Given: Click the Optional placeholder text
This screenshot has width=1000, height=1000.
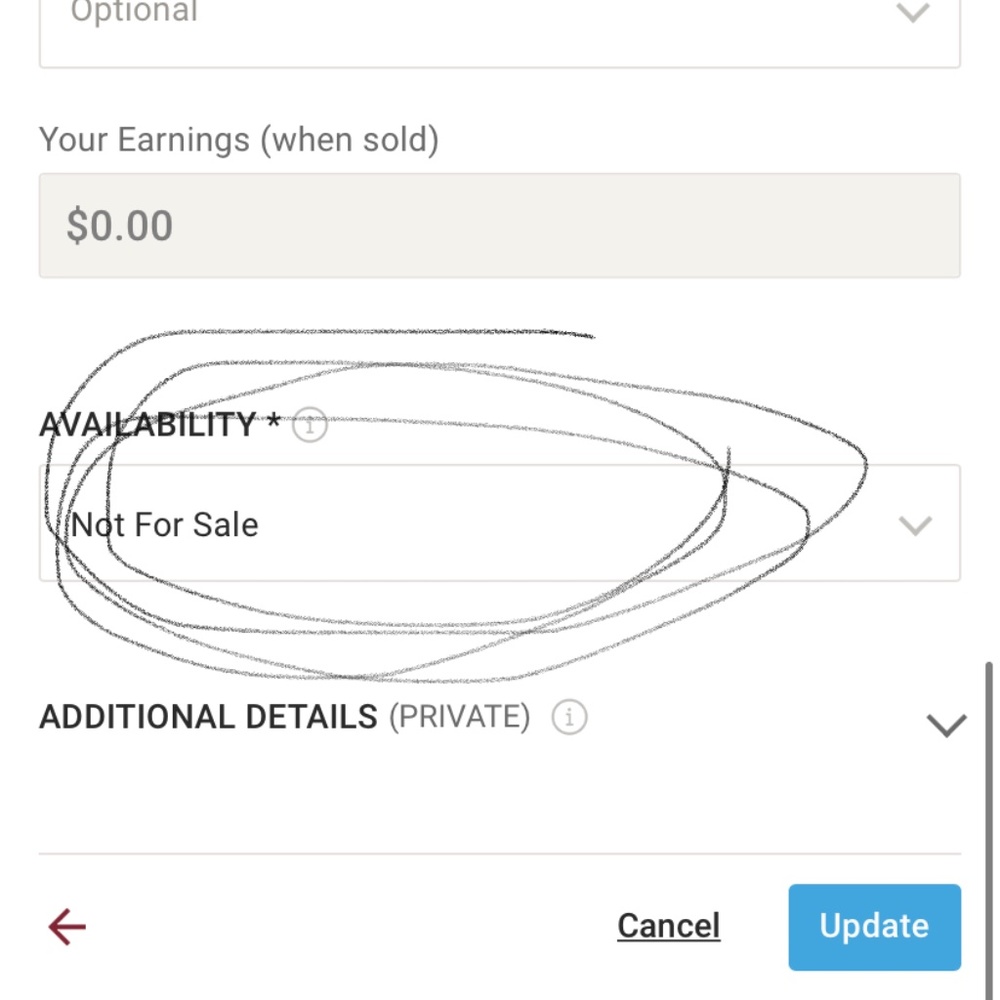Looking at the screenshot, I should point(134,12).
